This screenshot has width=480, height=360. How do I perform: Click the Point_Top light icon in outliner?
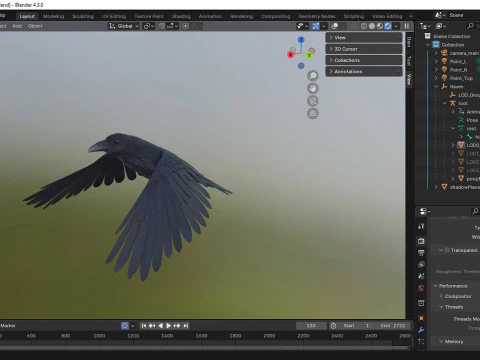444,78
